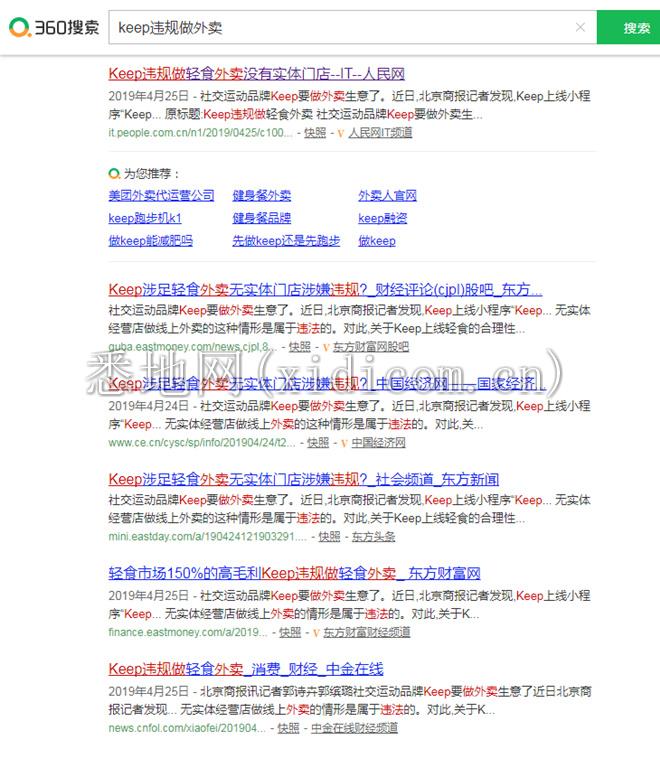Open suggestion 做keep能减肥吗
This screenshot has height=761, width=660.
pos(150,241)
